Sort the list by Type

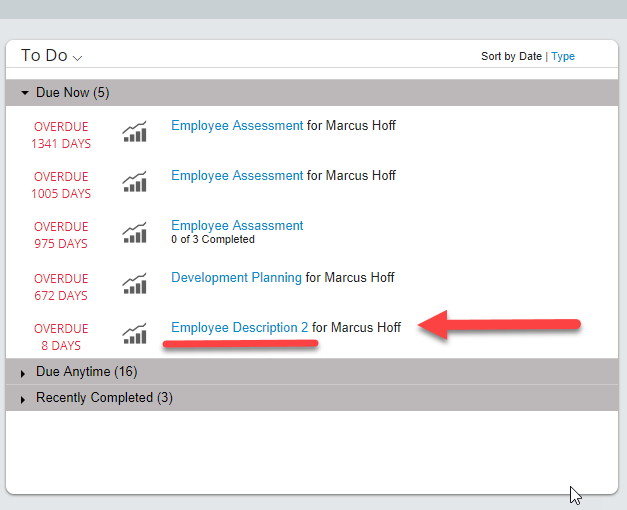563,56
